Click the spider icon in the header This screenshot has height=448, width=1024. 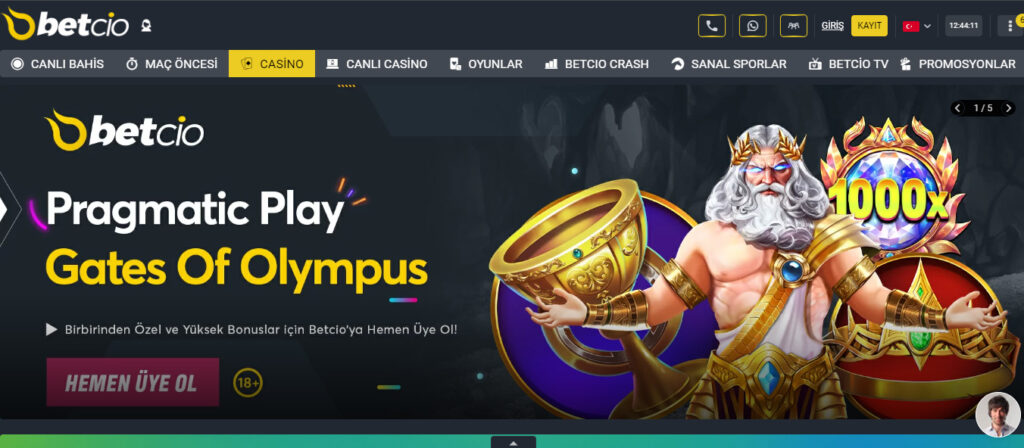793,26
